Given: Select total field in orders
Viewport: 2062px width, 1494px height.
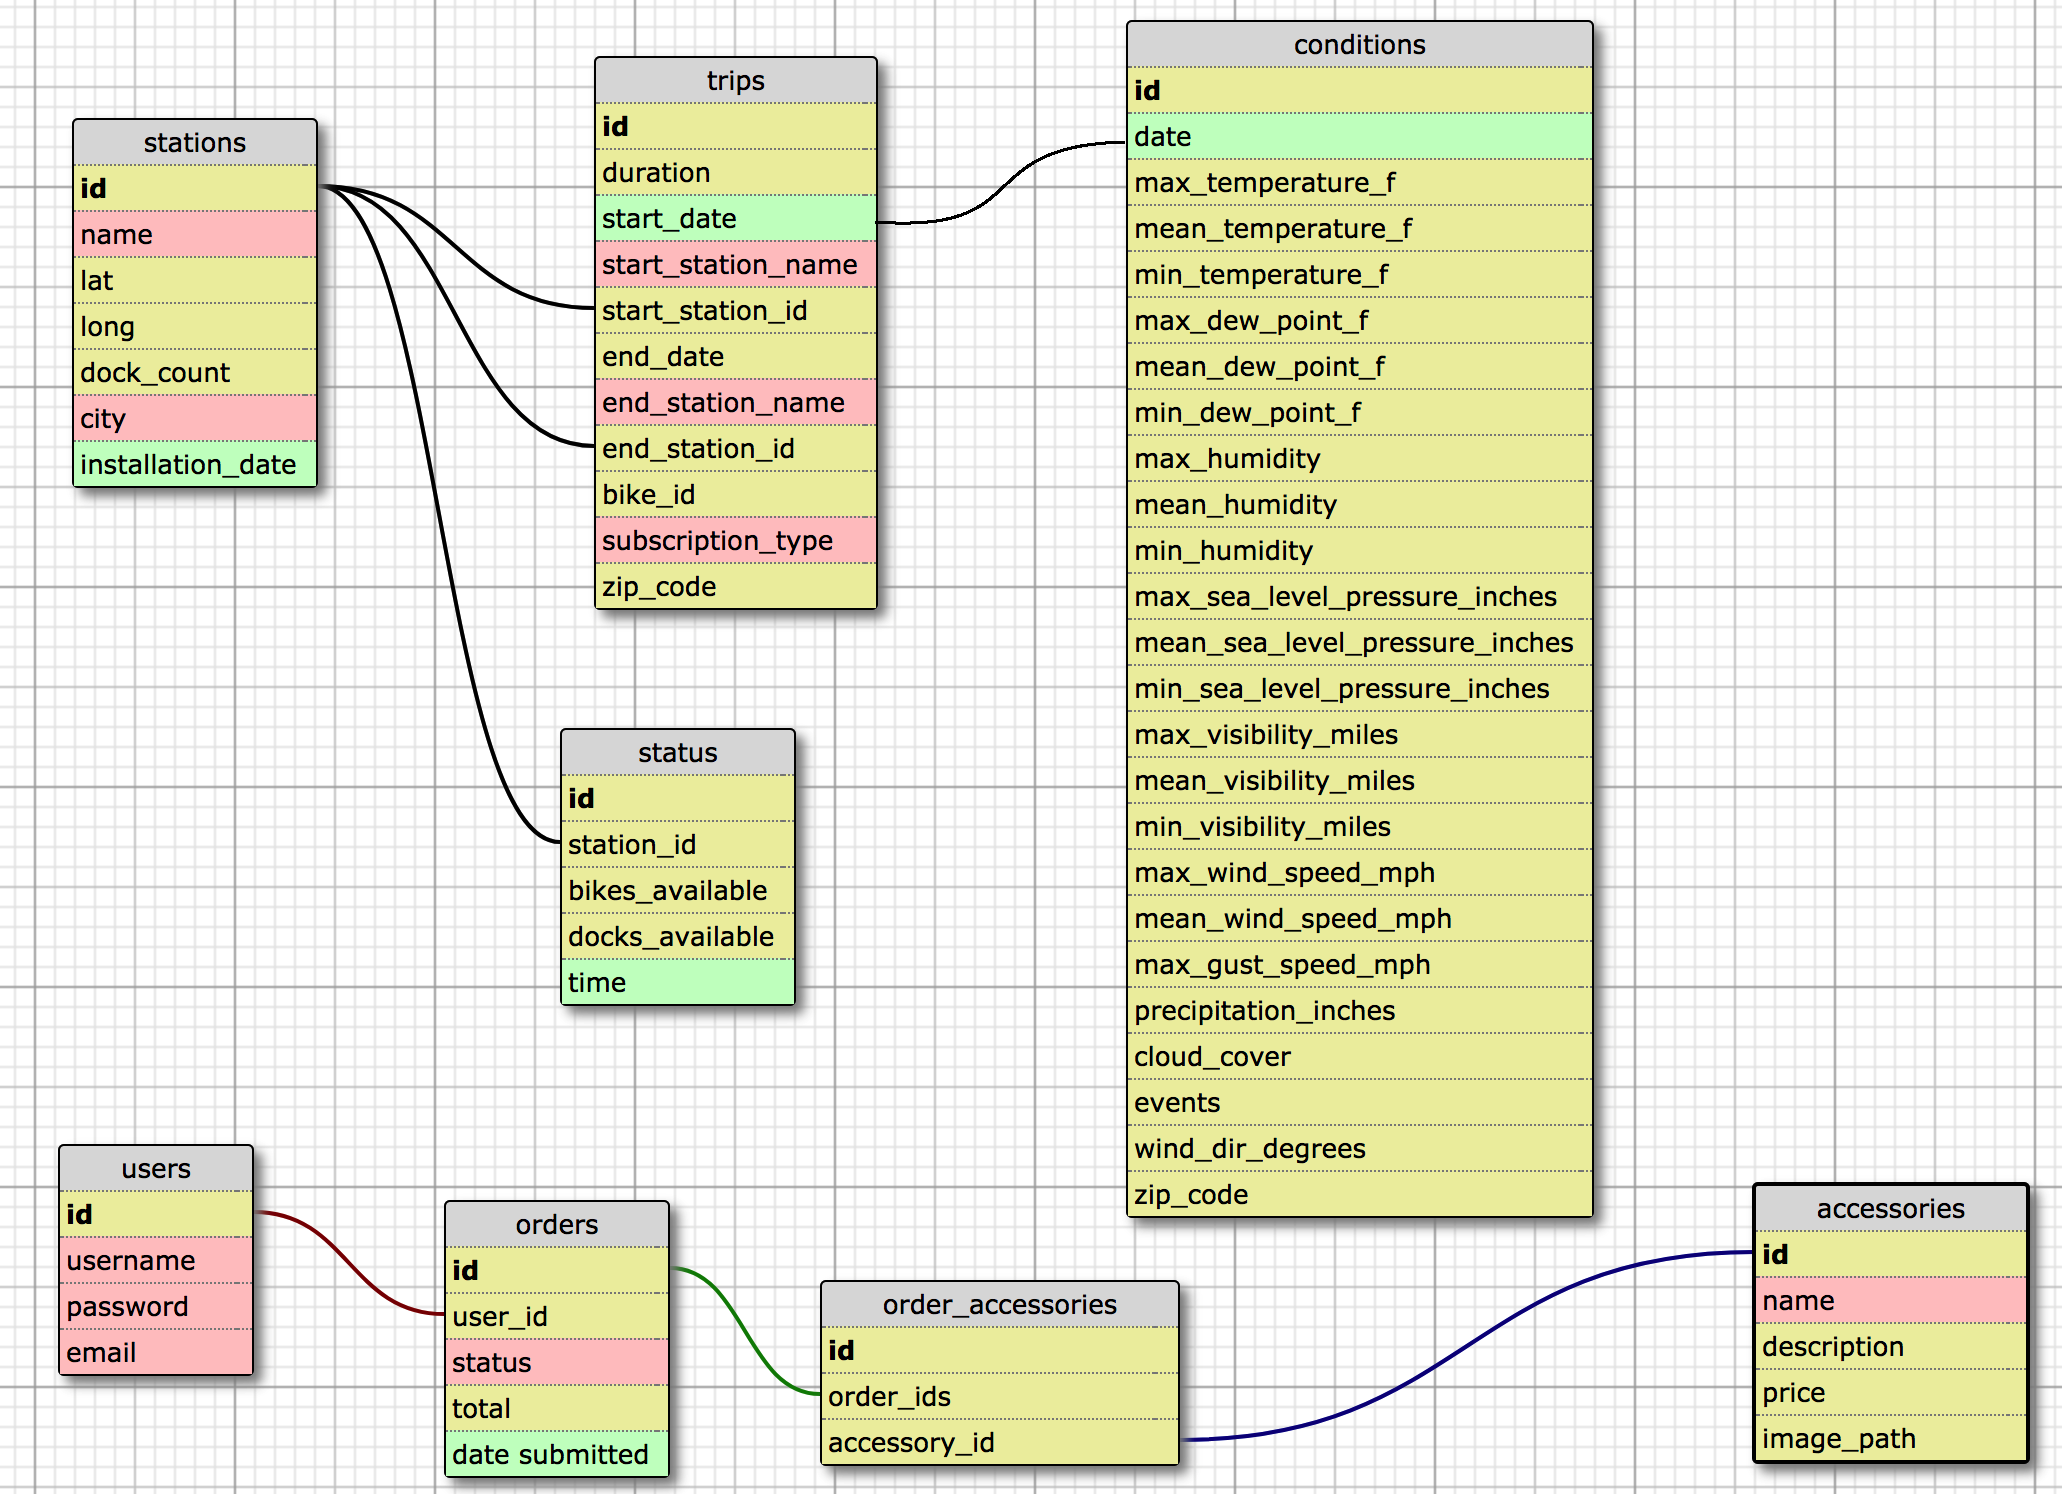Looking at the screenshot, I should tap(557, 1408).
